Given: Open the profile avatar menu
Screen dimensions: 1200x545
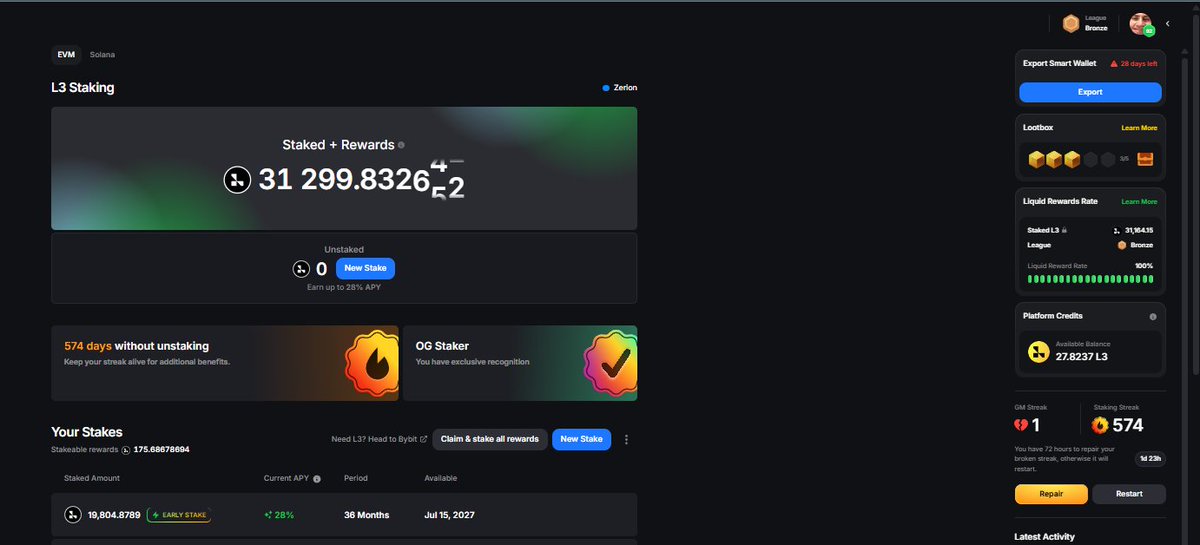Looking at the screenshot, I should [1141, 23].
